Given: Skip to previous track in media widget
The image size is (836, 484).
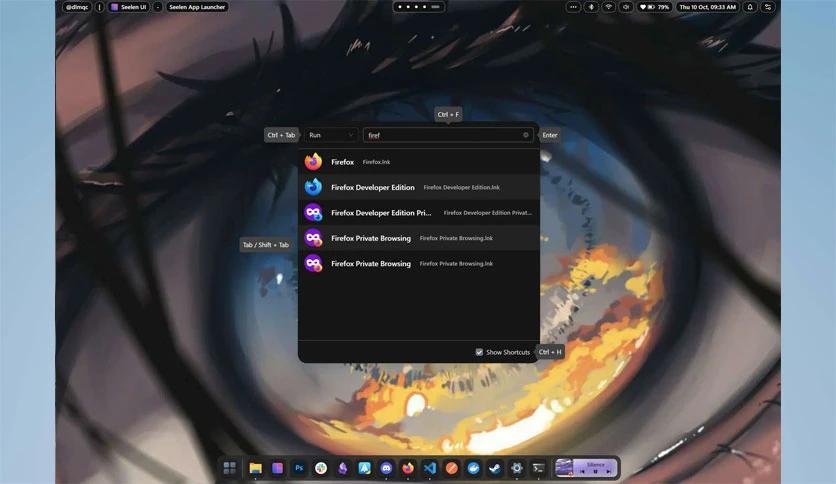Looking at the screenshot, I should click(583, 472).
